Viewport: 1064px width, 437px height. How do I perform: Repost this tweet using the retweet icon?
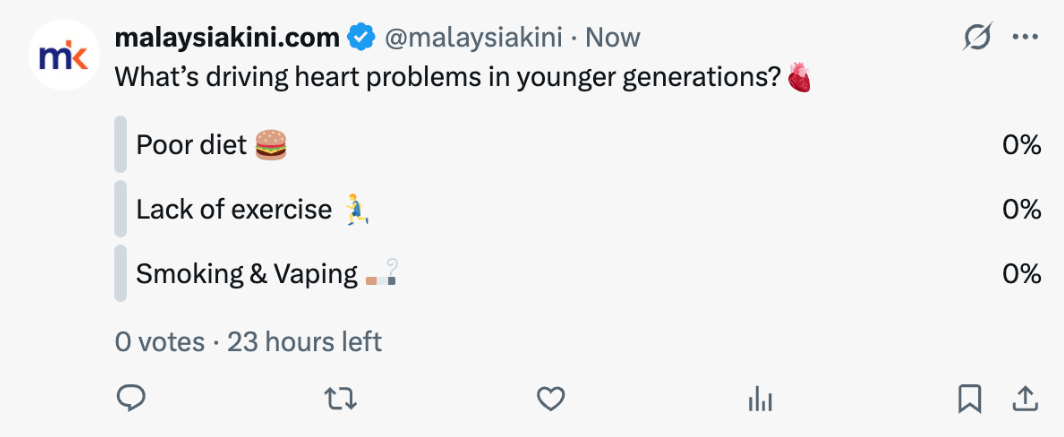click(x=341, y=399)
